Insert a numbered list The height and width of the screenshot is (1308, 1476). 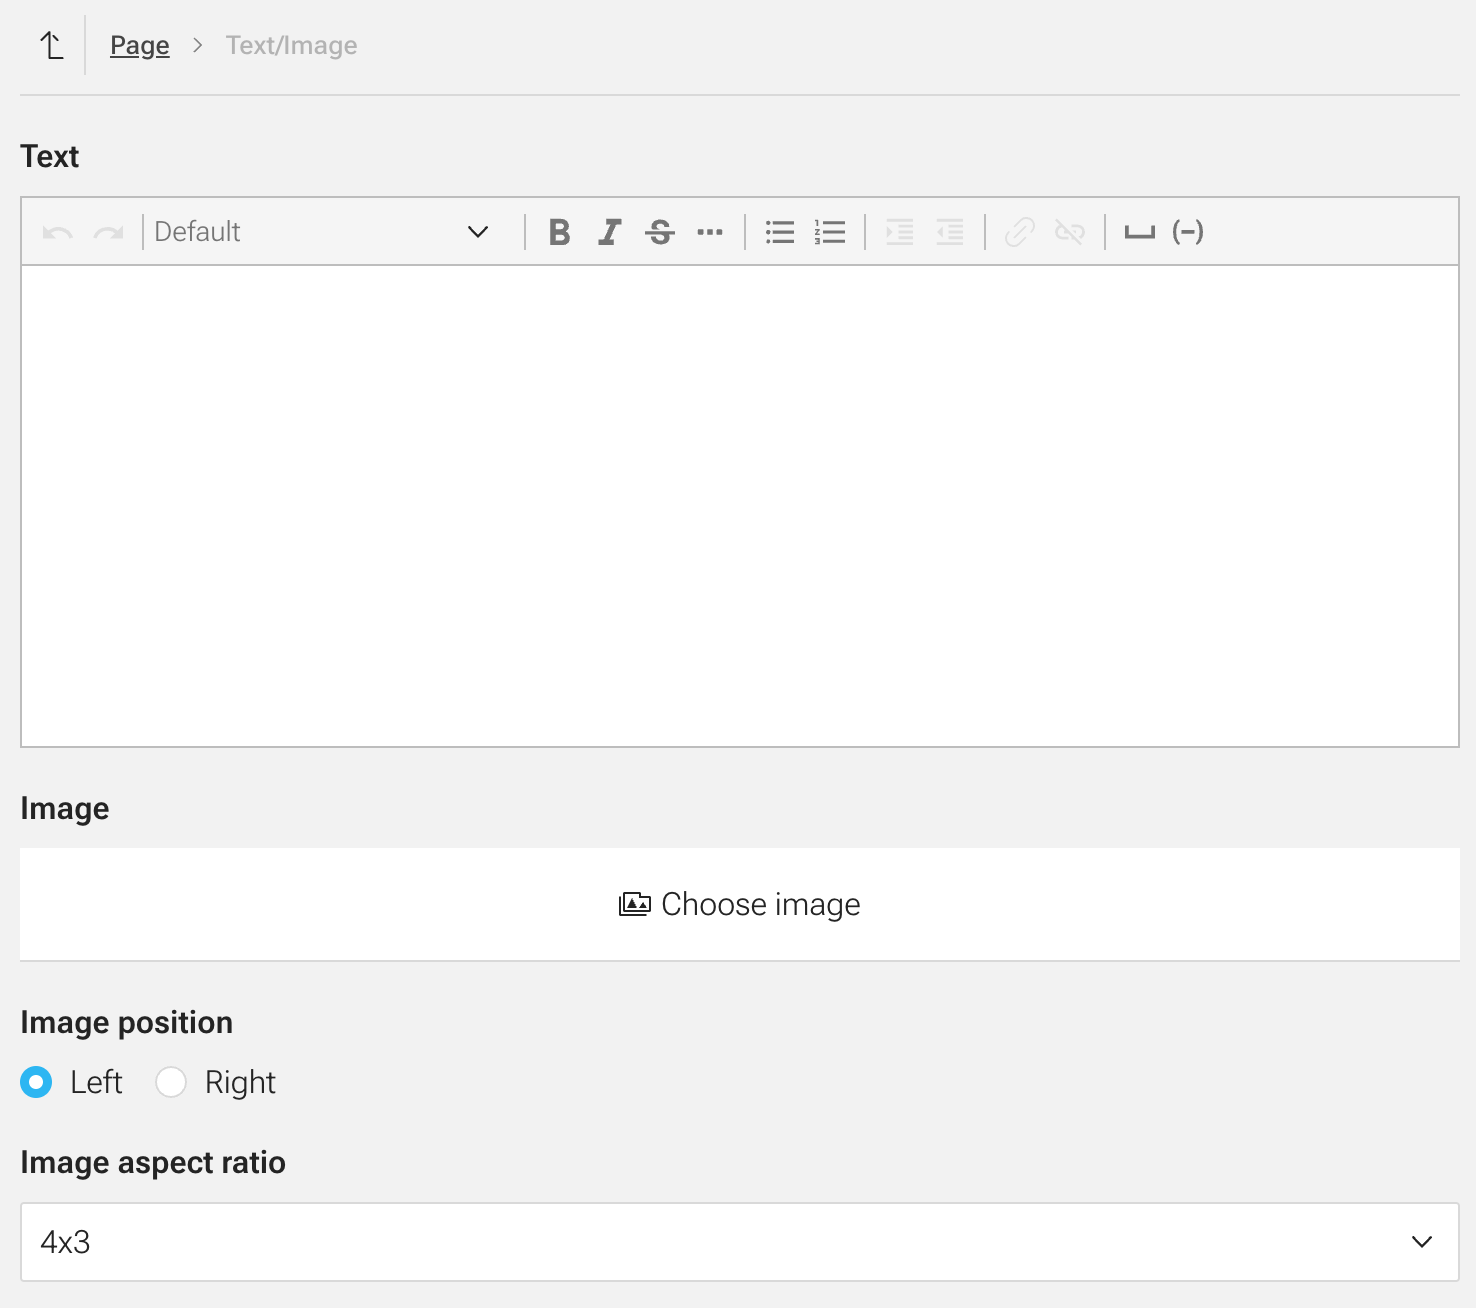click(830, 232)
